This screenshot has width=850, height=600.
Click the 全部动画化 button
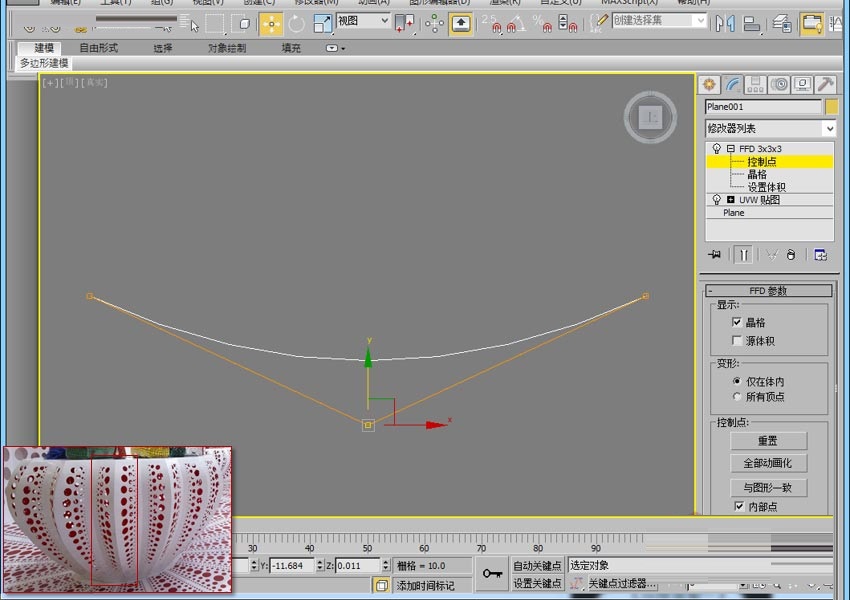[x=768, y=463]
